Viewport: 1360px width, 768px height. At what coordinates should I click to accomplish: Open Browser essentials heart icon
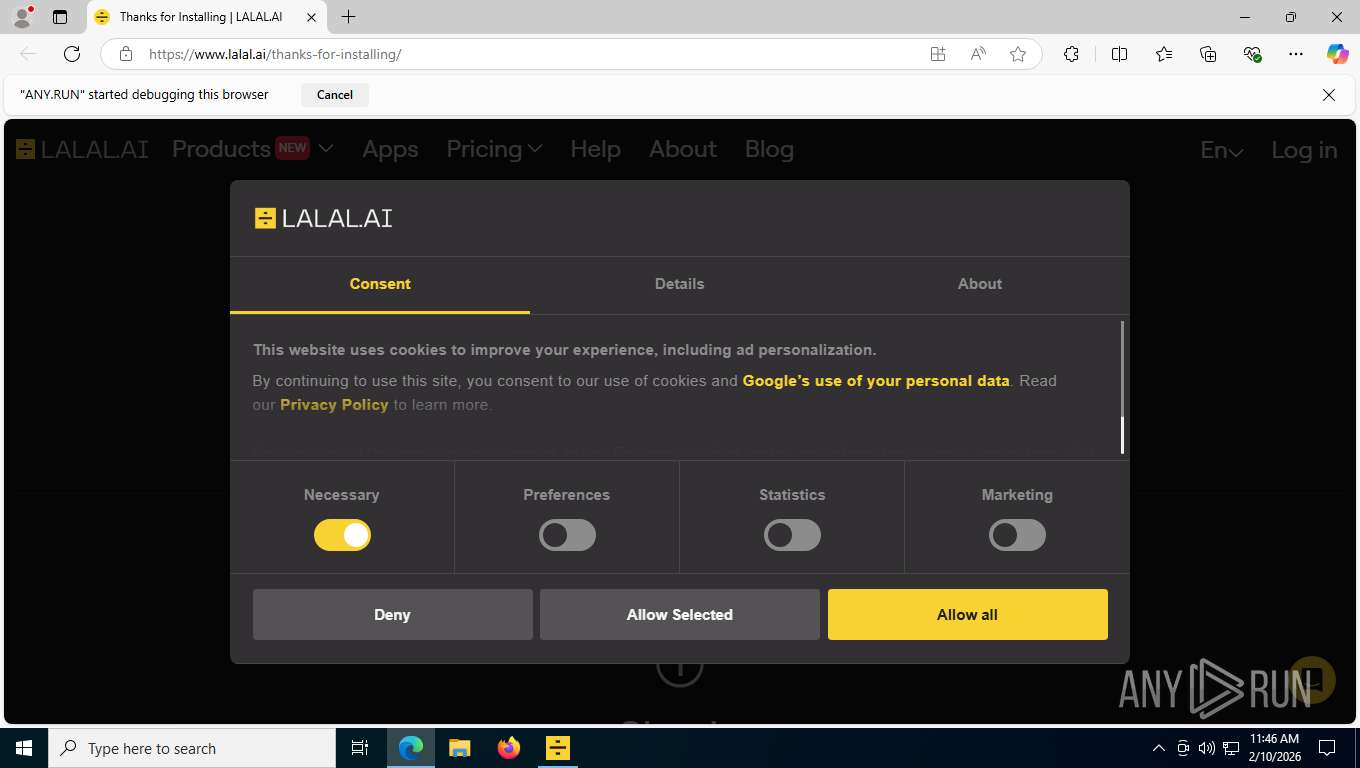(1252, 54)
